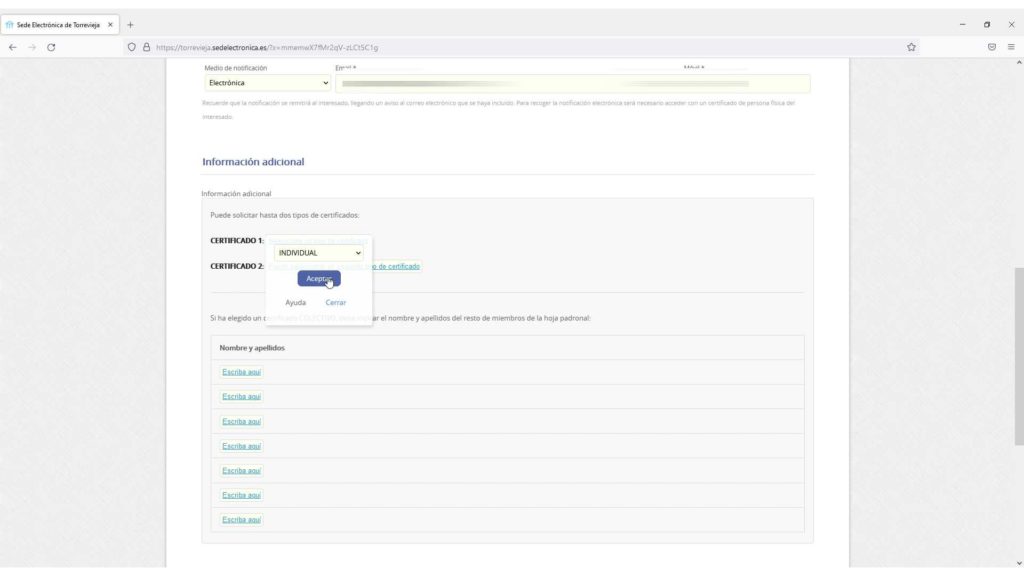Click the address bar URL
Screen dimensions: 1024x576
click(x=266, y=47)
